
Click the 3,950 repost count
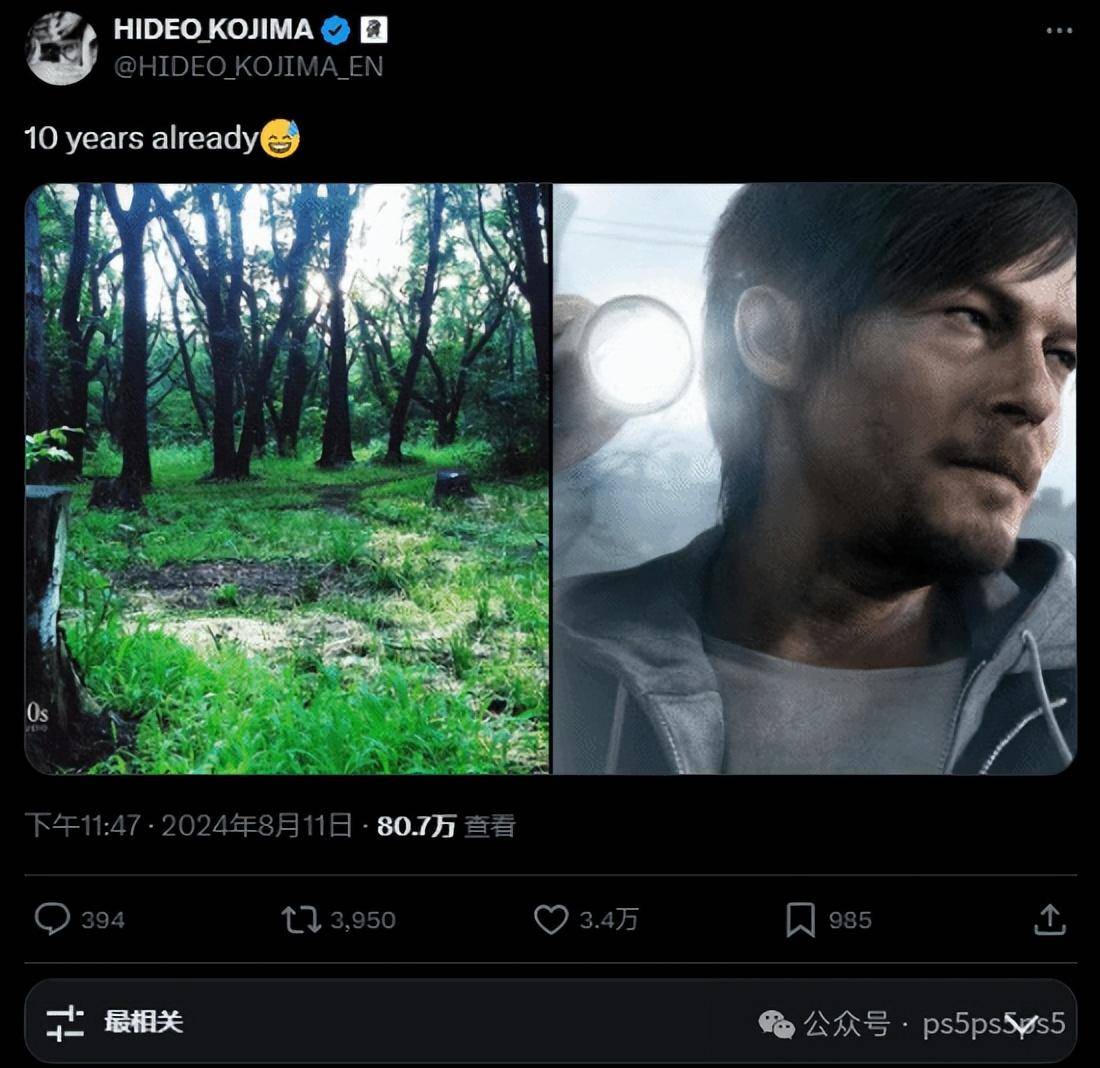tap(362, 920)
